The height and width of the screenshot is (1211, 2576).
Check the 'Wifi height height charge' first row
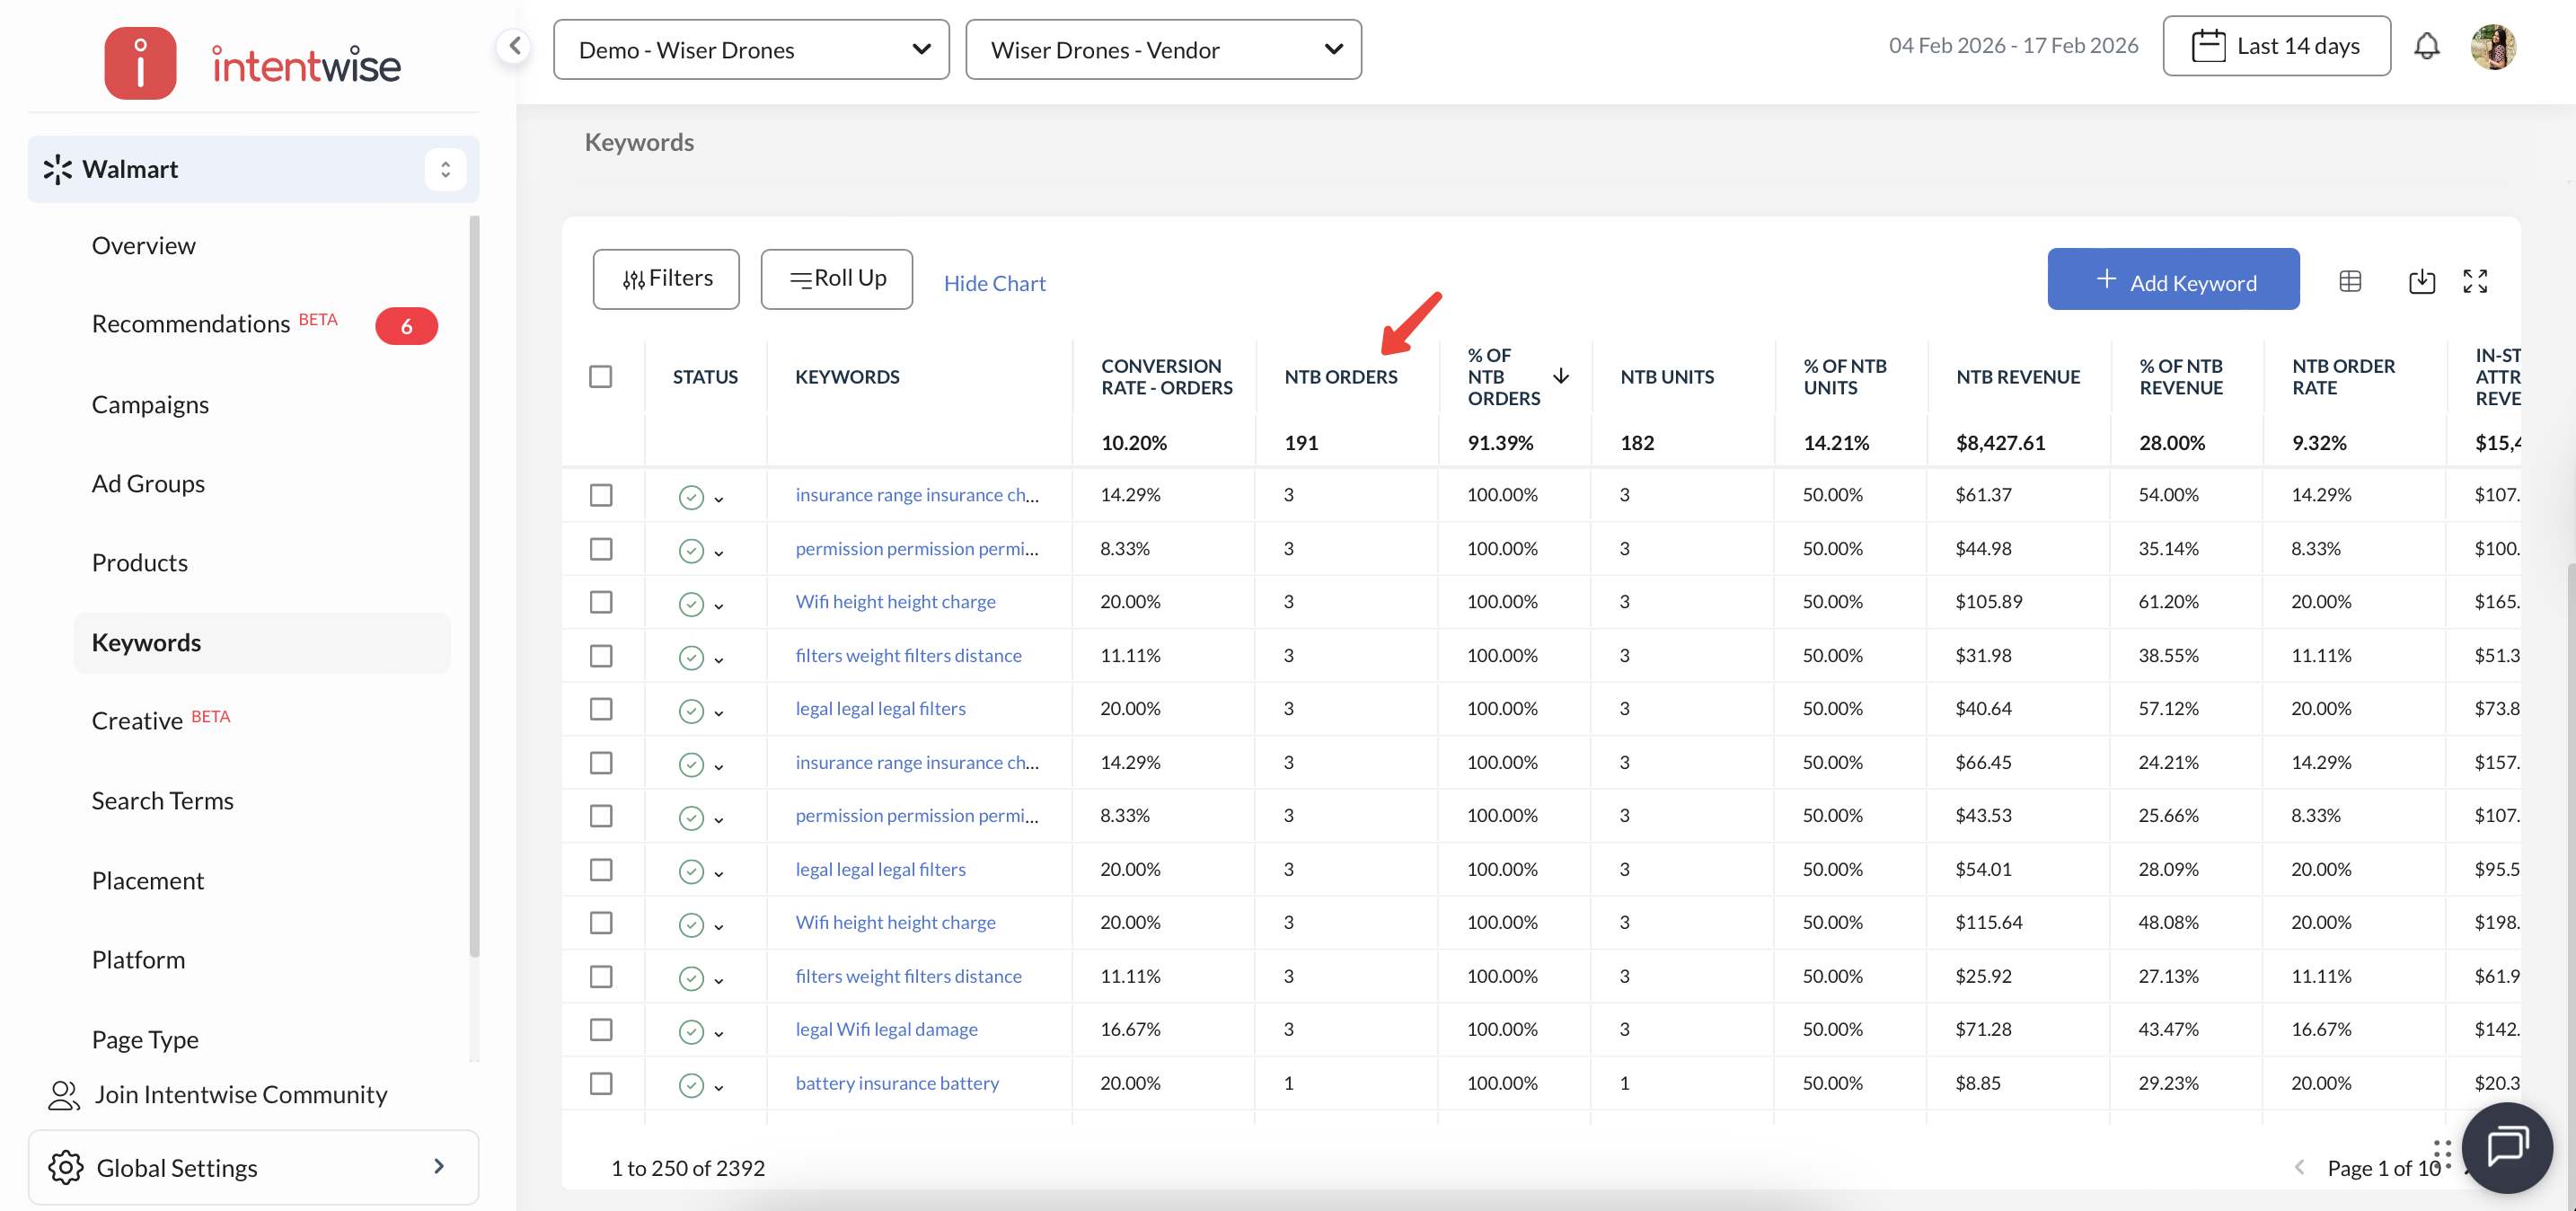(600, 602)
